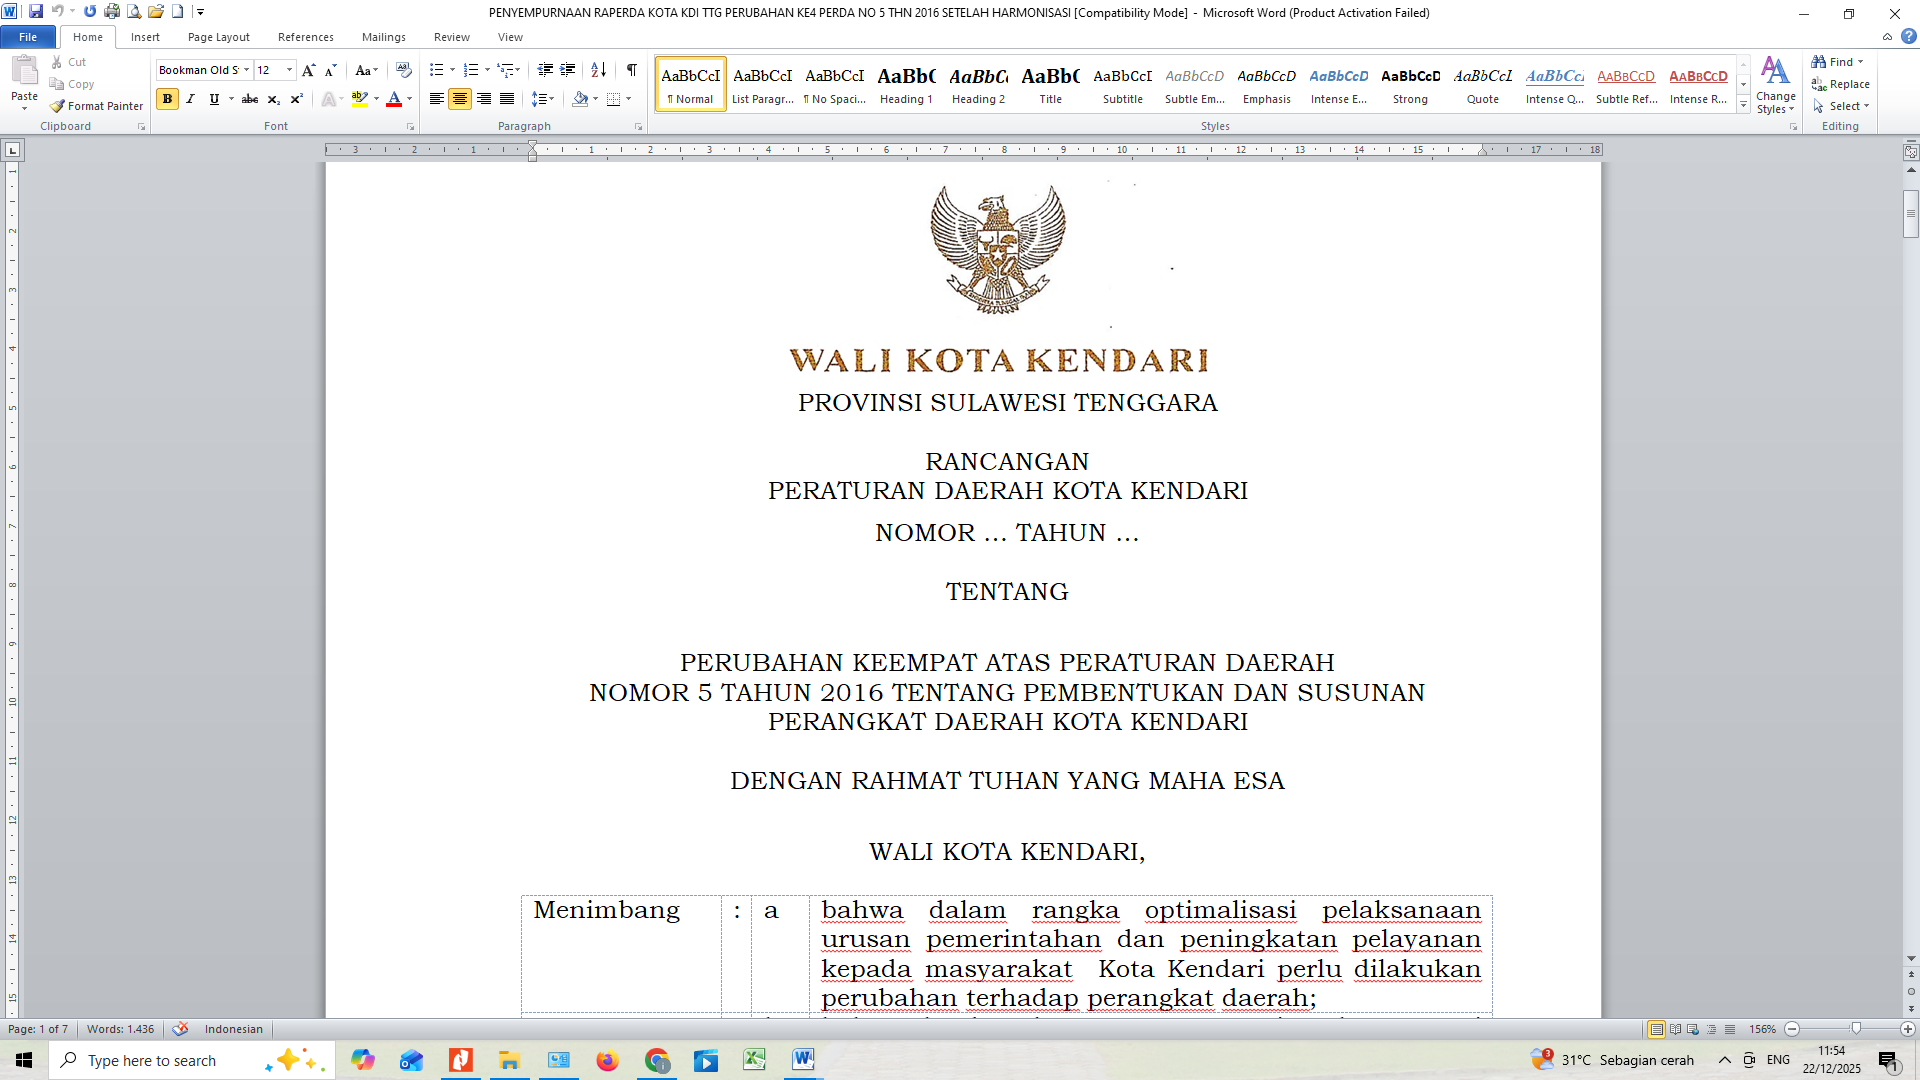The height and width of the screenshot is (1080, 1920).
Task: Click the Replace button
Action: tap(1840, 84)
